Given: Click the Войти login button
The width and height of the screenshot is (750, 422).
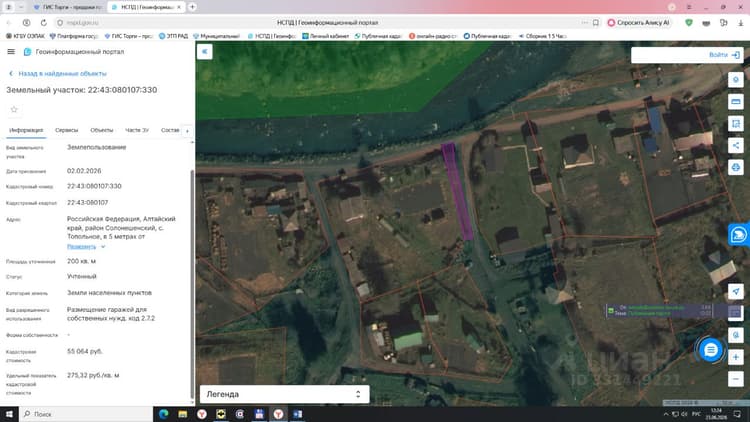Looking at the screenshot, I should pyautogui.click(x=724, y=55).
